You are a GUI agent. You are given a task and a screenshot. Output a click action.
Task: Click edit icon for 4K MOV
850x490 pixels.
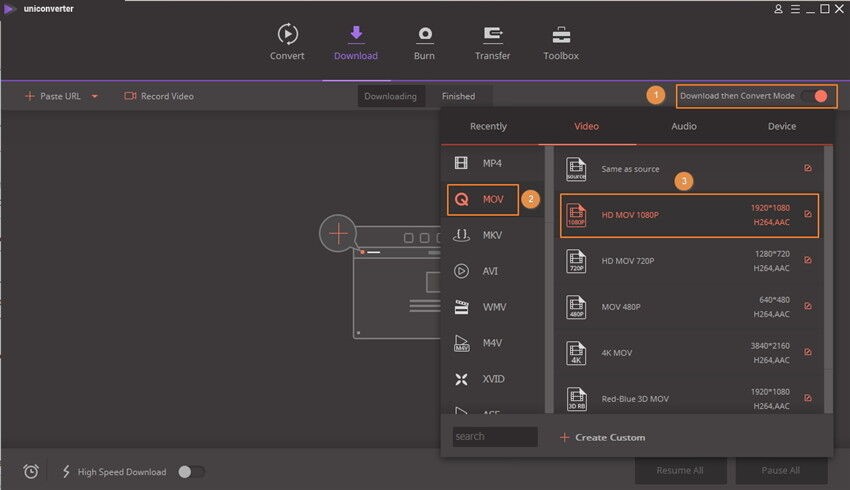pyautogui.click(x=808, y=352)
